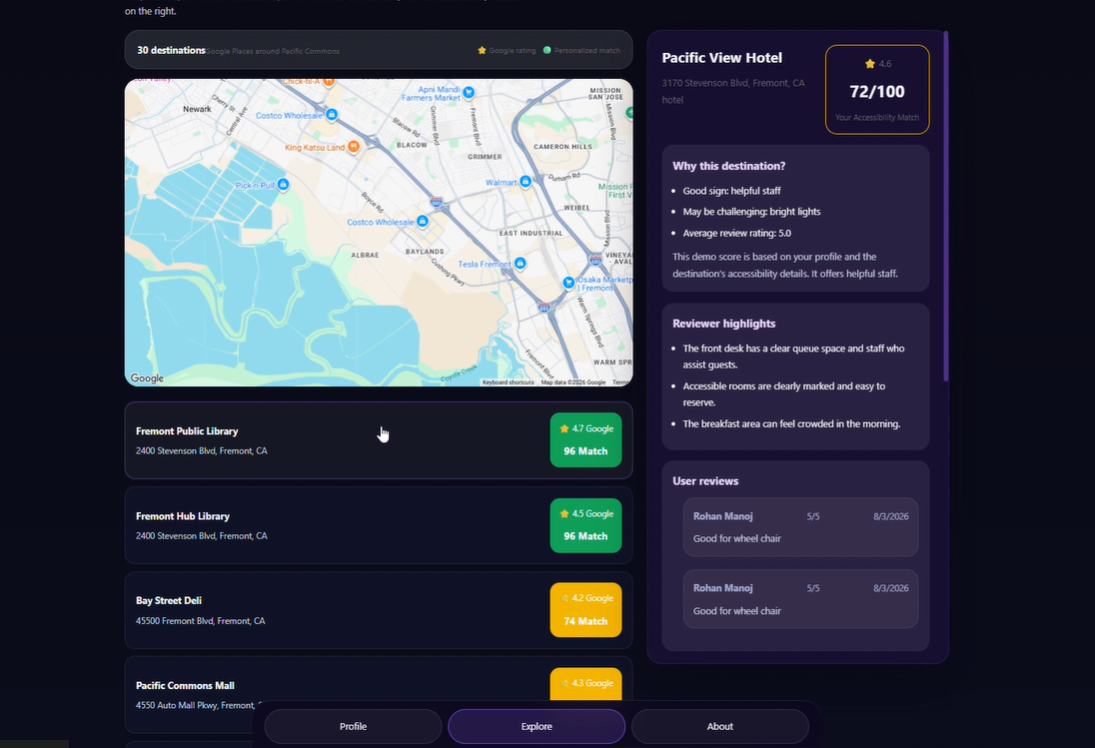Click Apni Mandi Farmers Market pin
This screenshot has width=1095, height=748.
pos(469,91)
